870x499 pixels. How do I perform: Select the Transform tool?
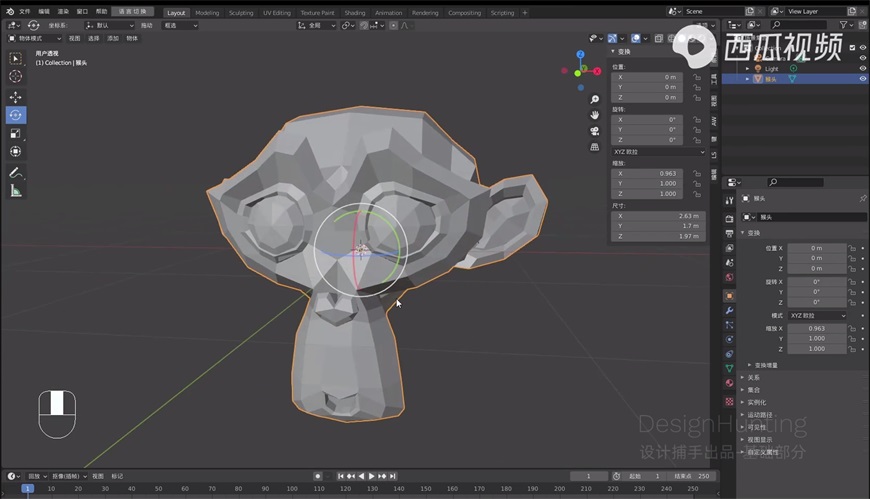click(x=16, y=151)
